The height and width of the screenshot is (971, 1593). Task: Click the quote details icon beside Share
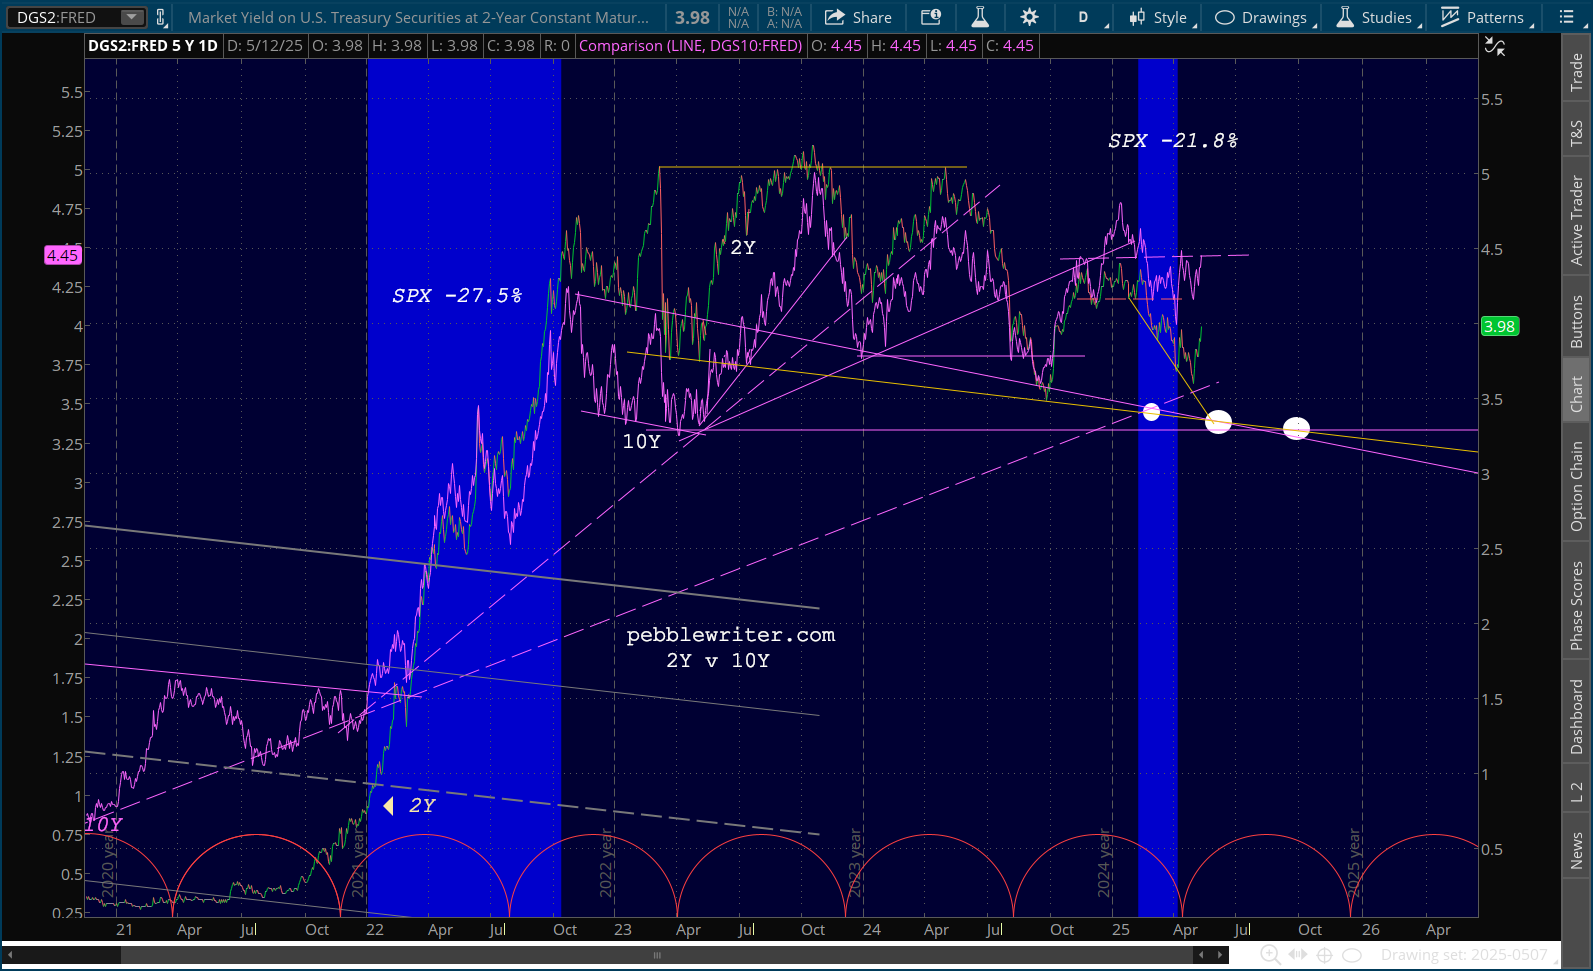coord(931,17)
